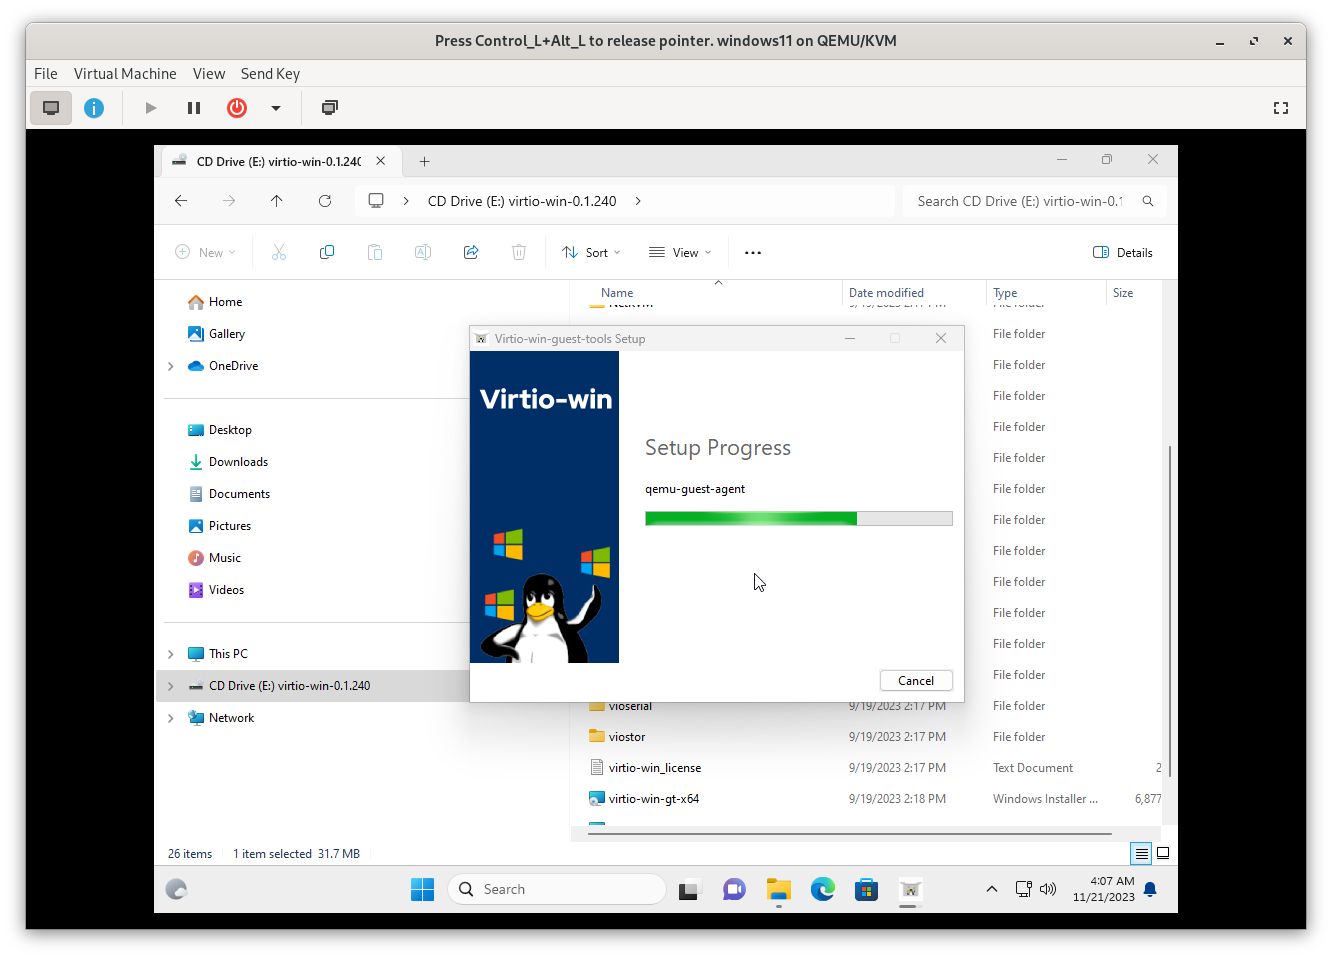Click the vertical scrollbar in file list
Screen dimensions: 1332x958
click(x=1169, y=610)
